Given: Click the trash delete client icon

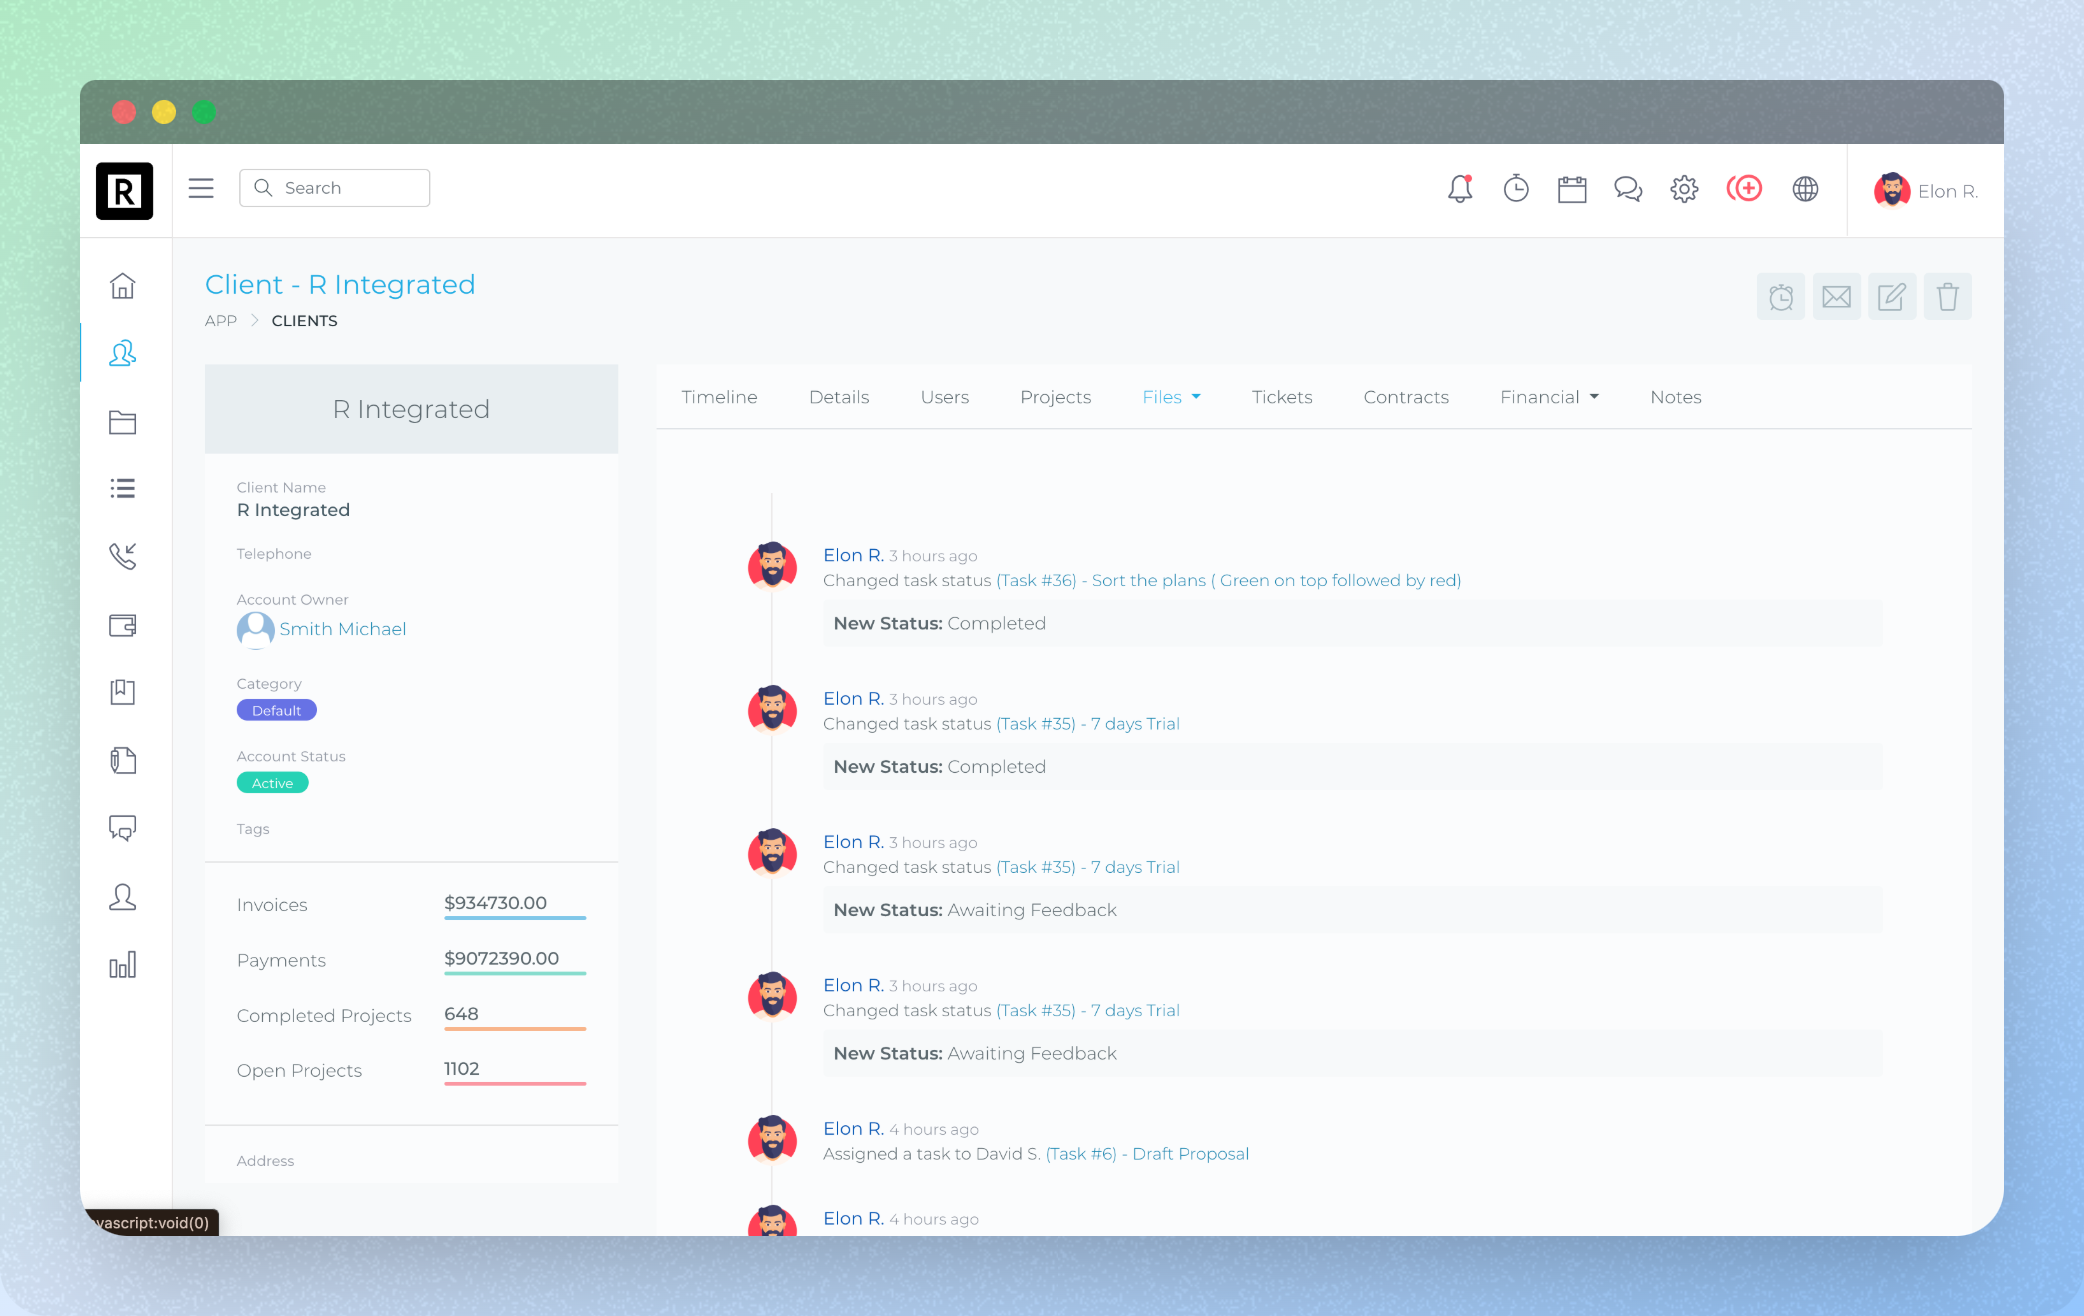Looking at the screenshot, I should 1947,297.
